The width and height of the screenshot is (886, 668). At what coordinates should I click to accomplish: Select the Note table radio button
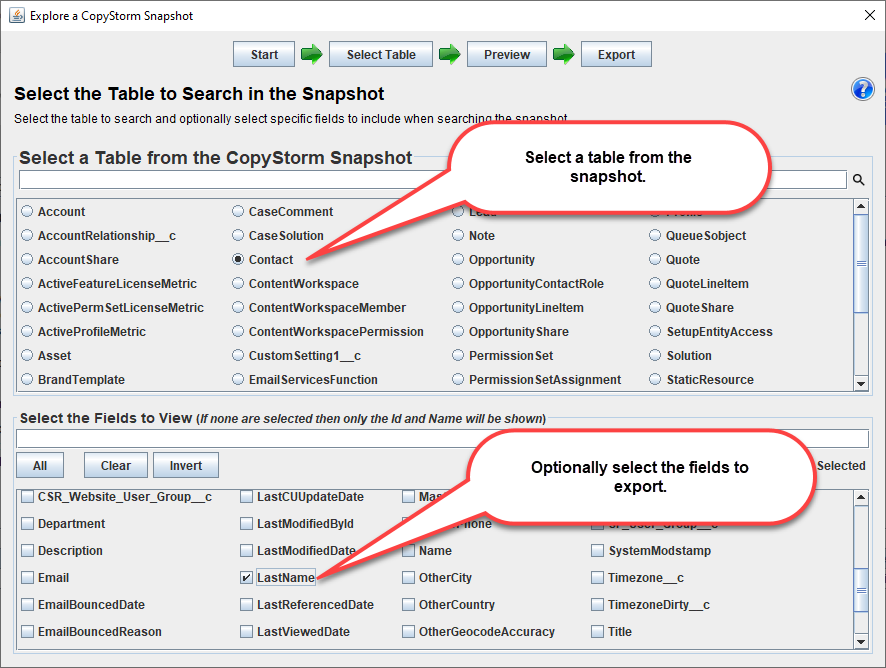[x=458, y=235]
